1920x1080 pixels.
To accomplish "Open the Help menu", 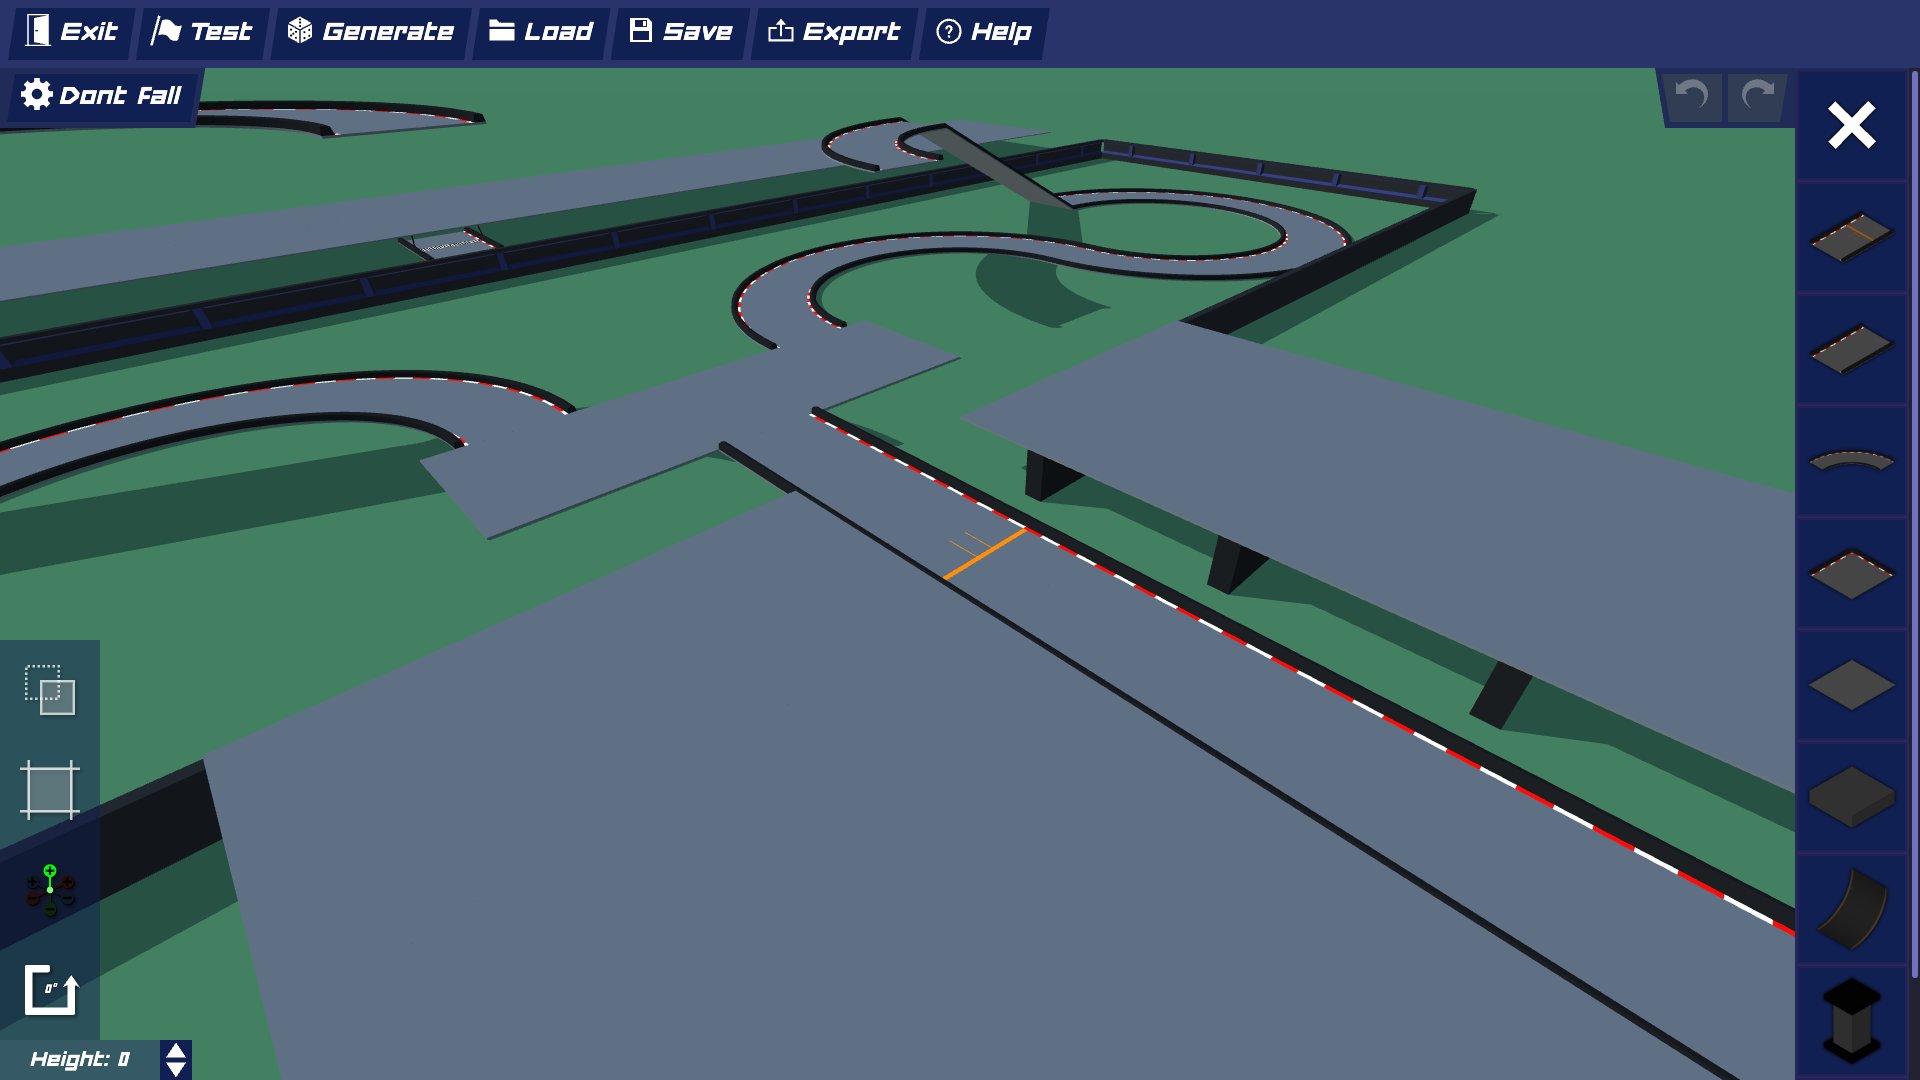I will click(x=983, y=31).
